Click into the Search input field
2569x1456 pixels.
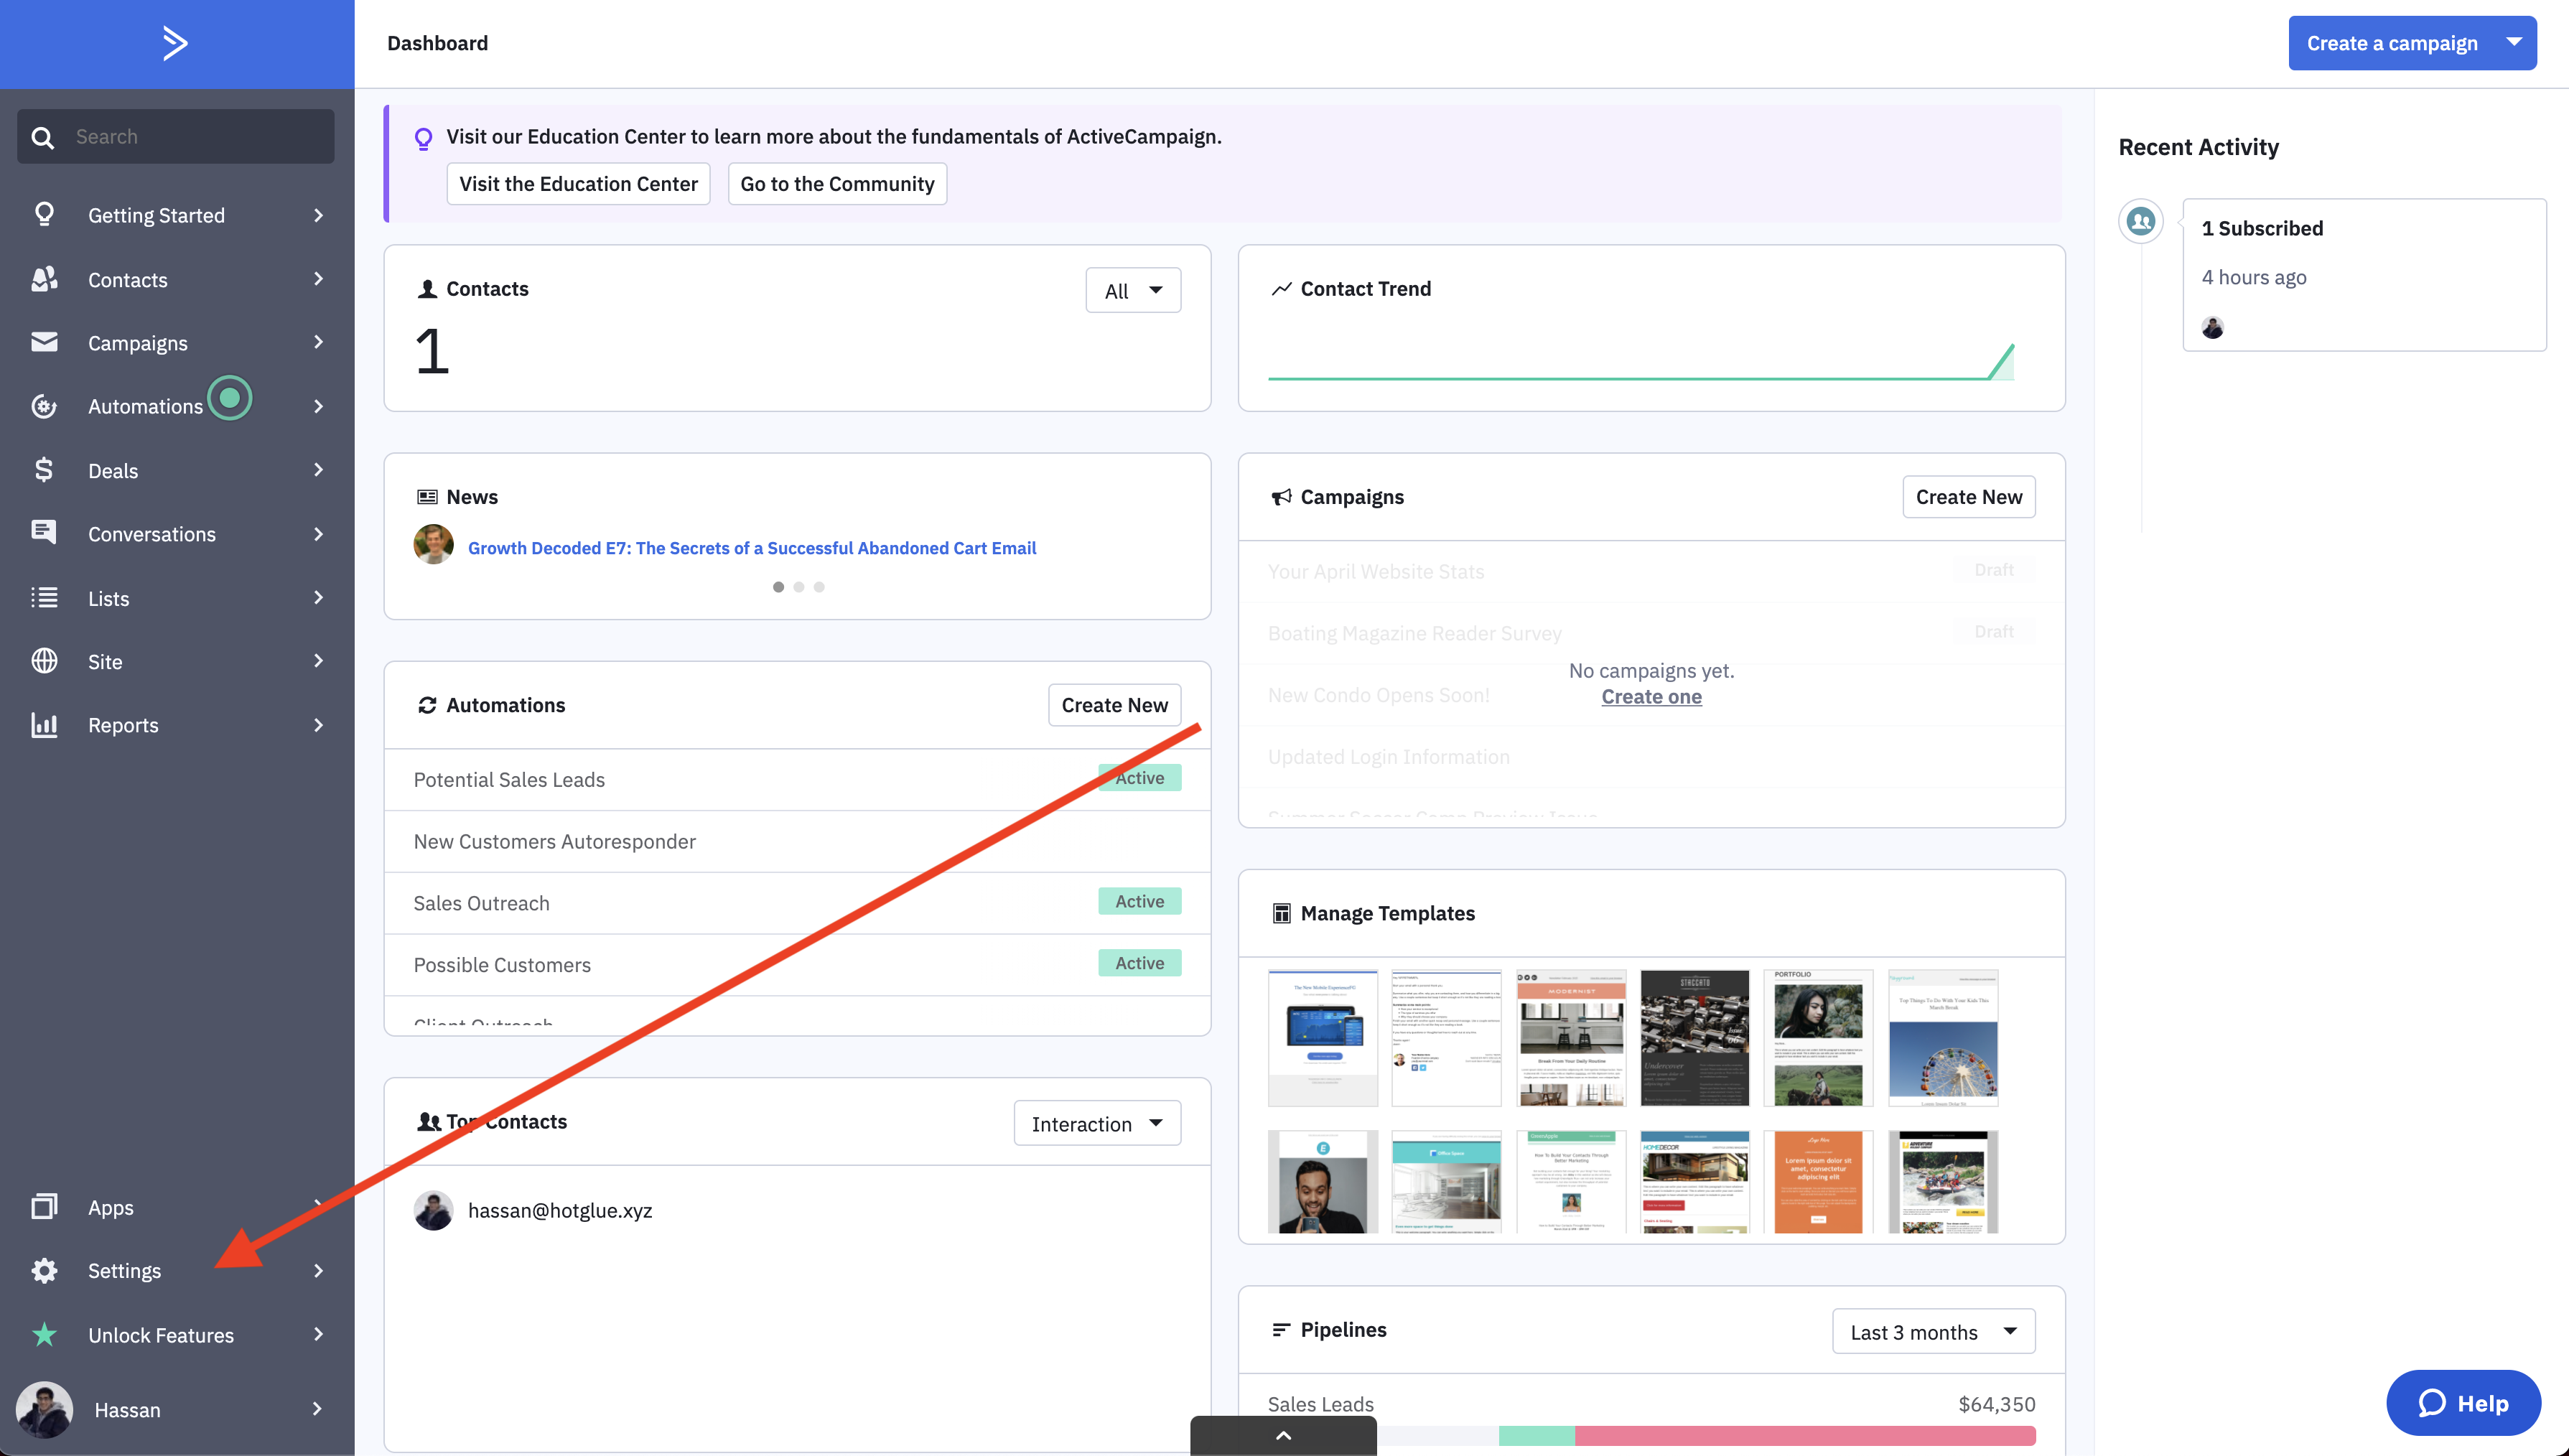[x=176, y=137]
